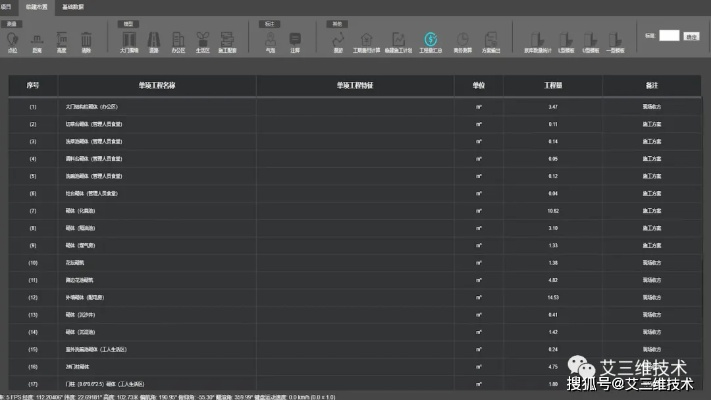Pick the office area building icon

pos(178,39)
